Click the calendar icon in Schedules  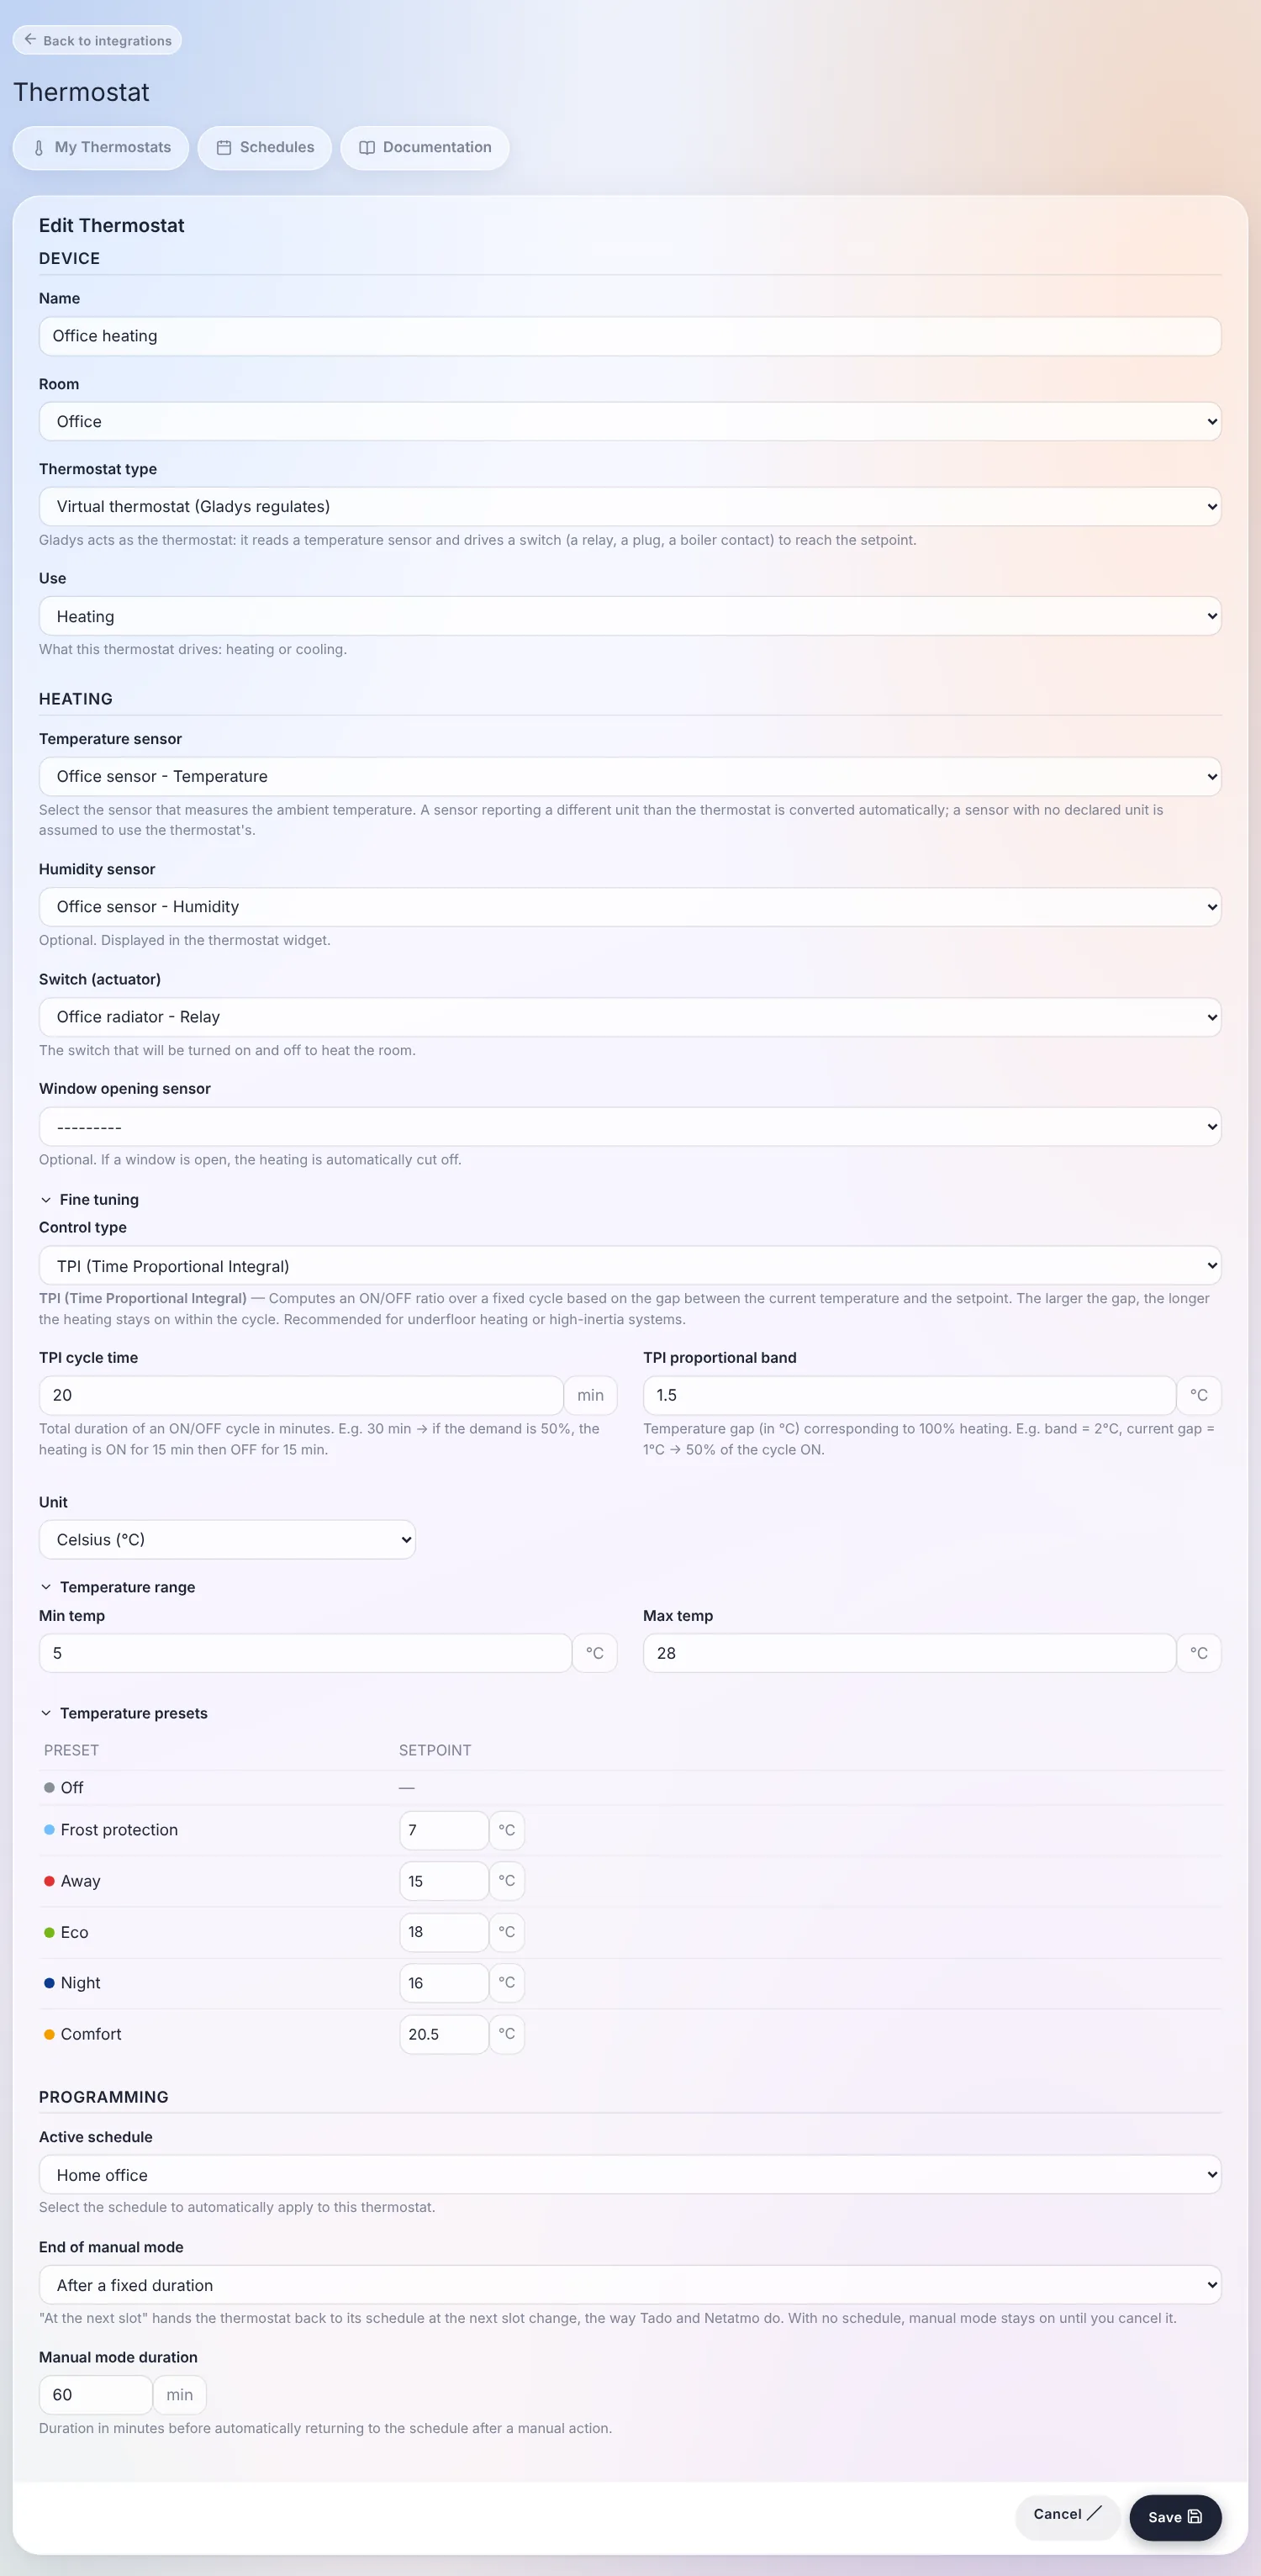[x=224, y=148]
